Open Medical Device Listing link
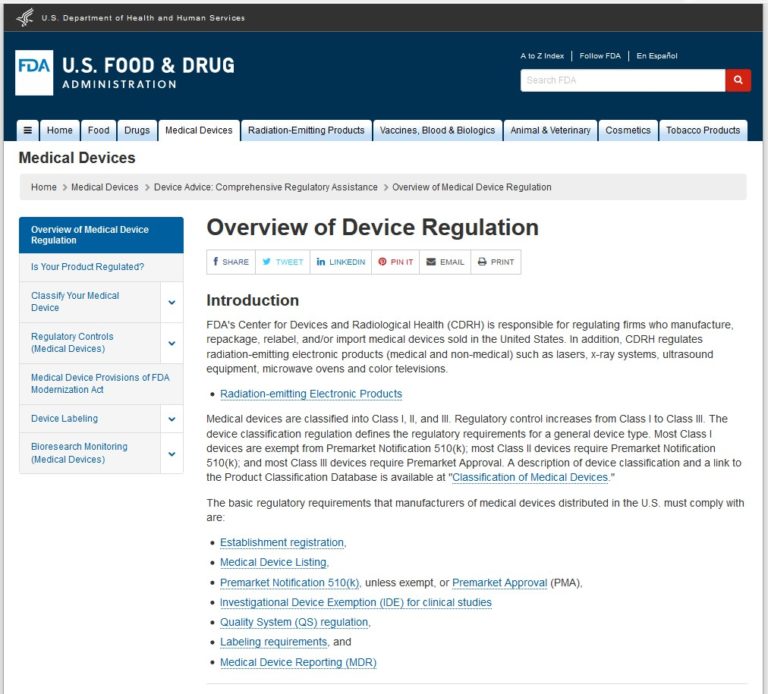This screenshot has height=694, width=768. click(x=273, y=562)
